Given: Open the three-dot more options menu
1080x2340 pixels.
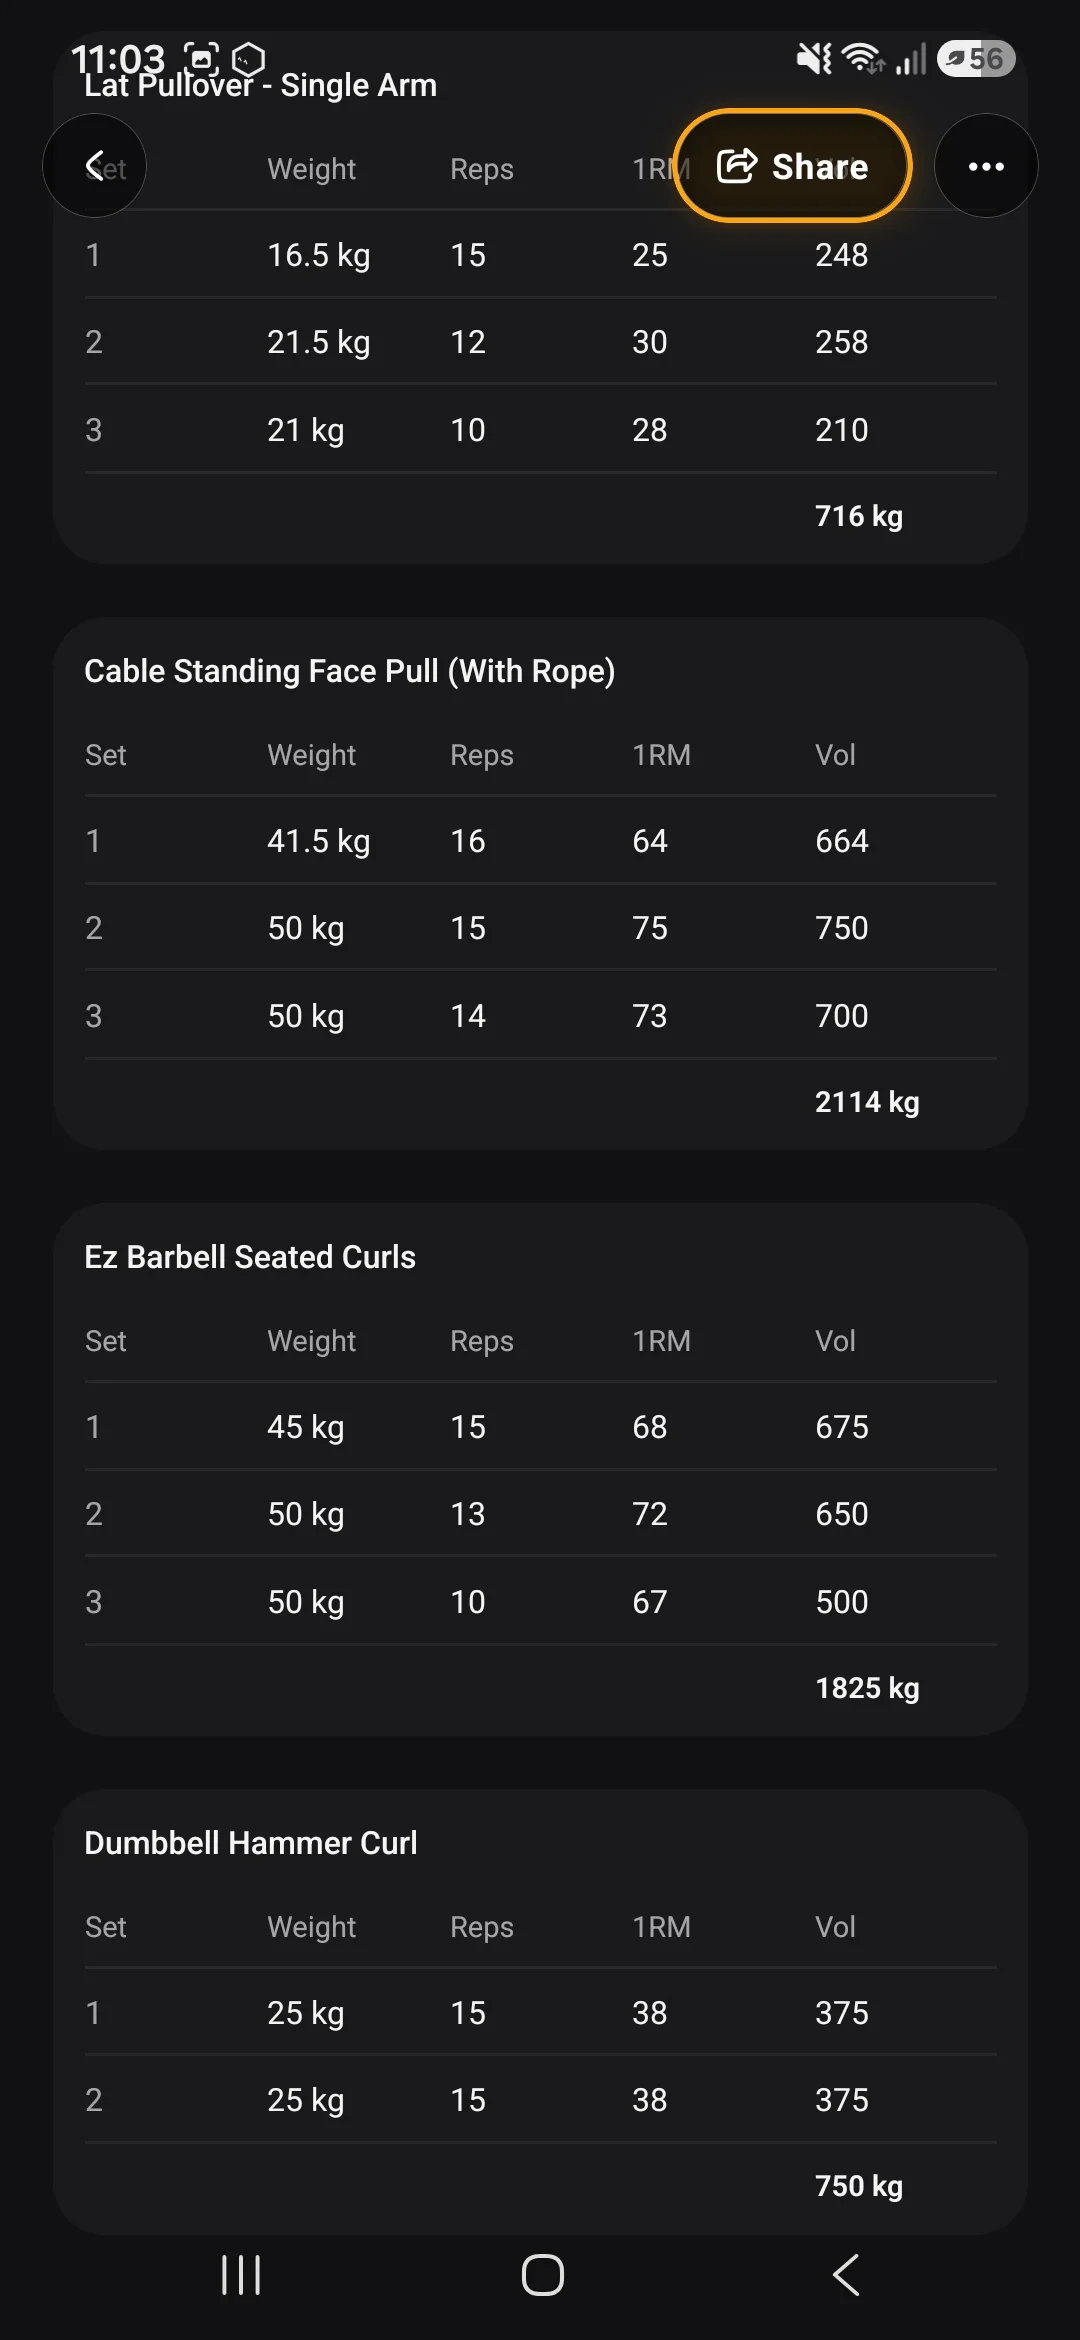Looking at the screenshot, I should [x=986, y=166].
